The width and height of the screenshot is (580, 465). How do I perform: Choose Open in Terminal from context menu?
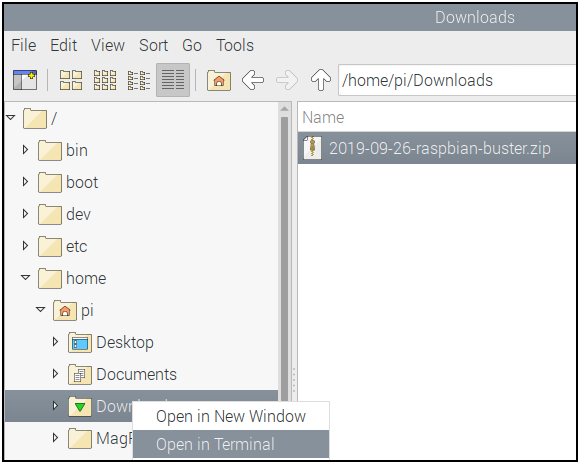(x=231, y=444)
